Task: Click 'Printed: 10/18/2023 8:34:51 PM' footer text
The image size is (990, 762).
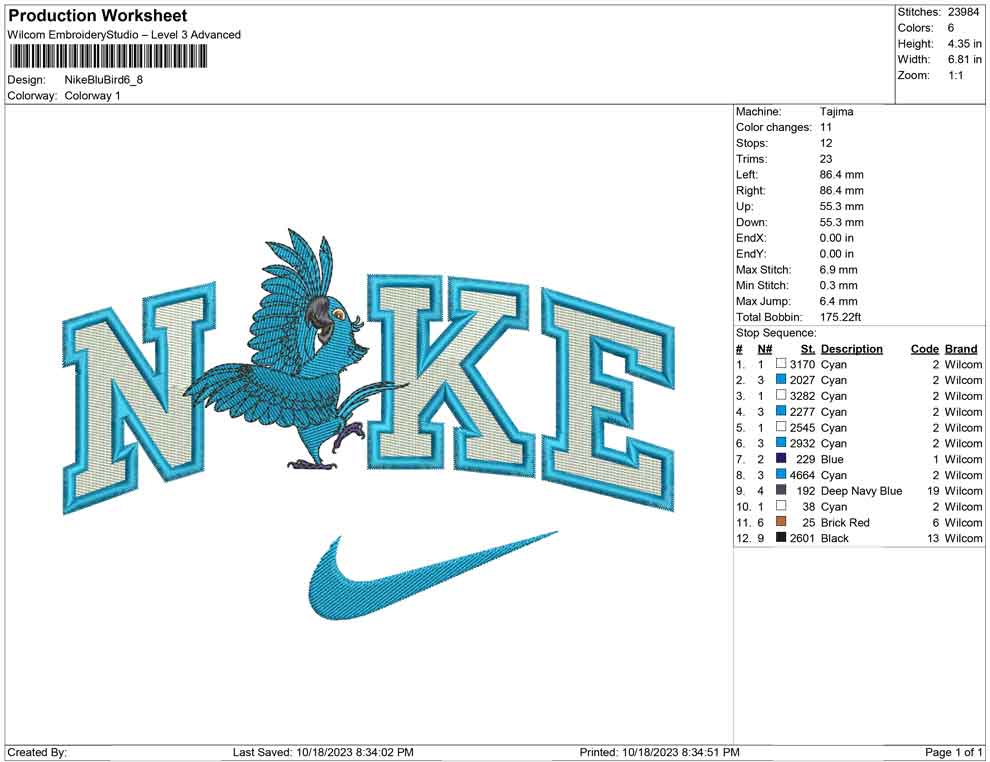Action: point(659,752)
